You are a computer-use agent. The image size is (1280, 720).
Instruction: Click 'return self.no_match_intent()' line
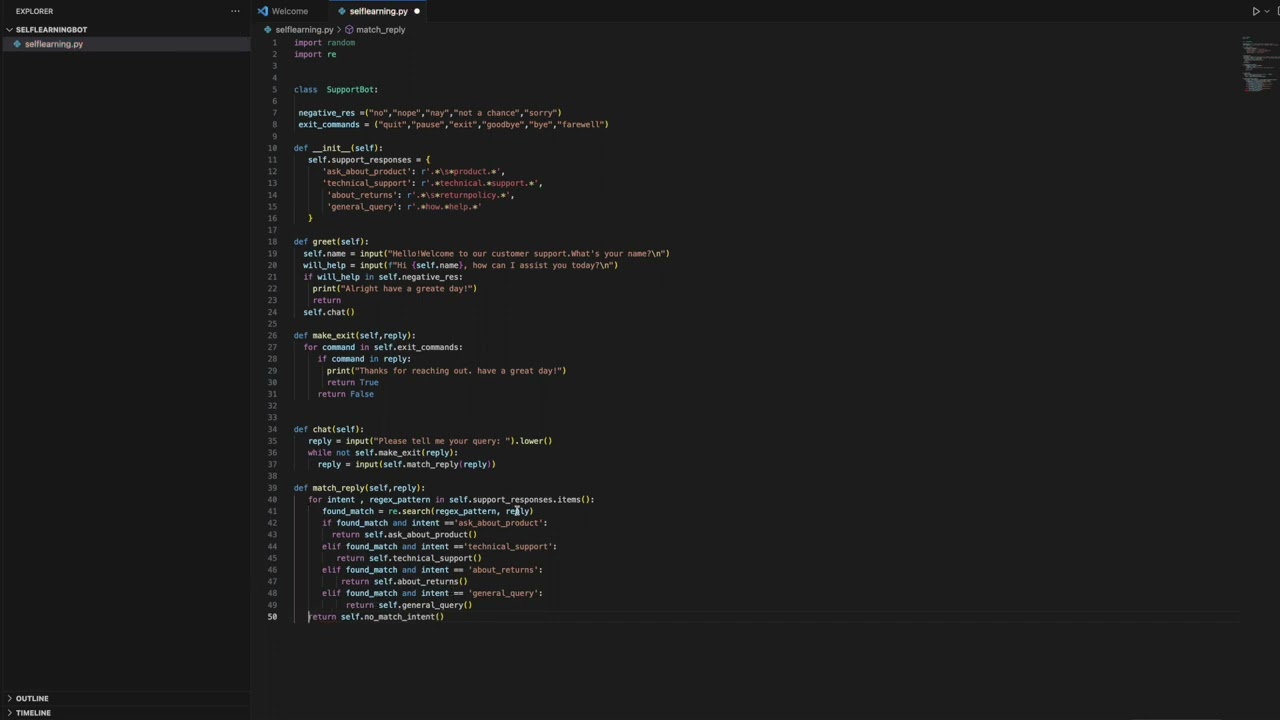pos(376,617)
